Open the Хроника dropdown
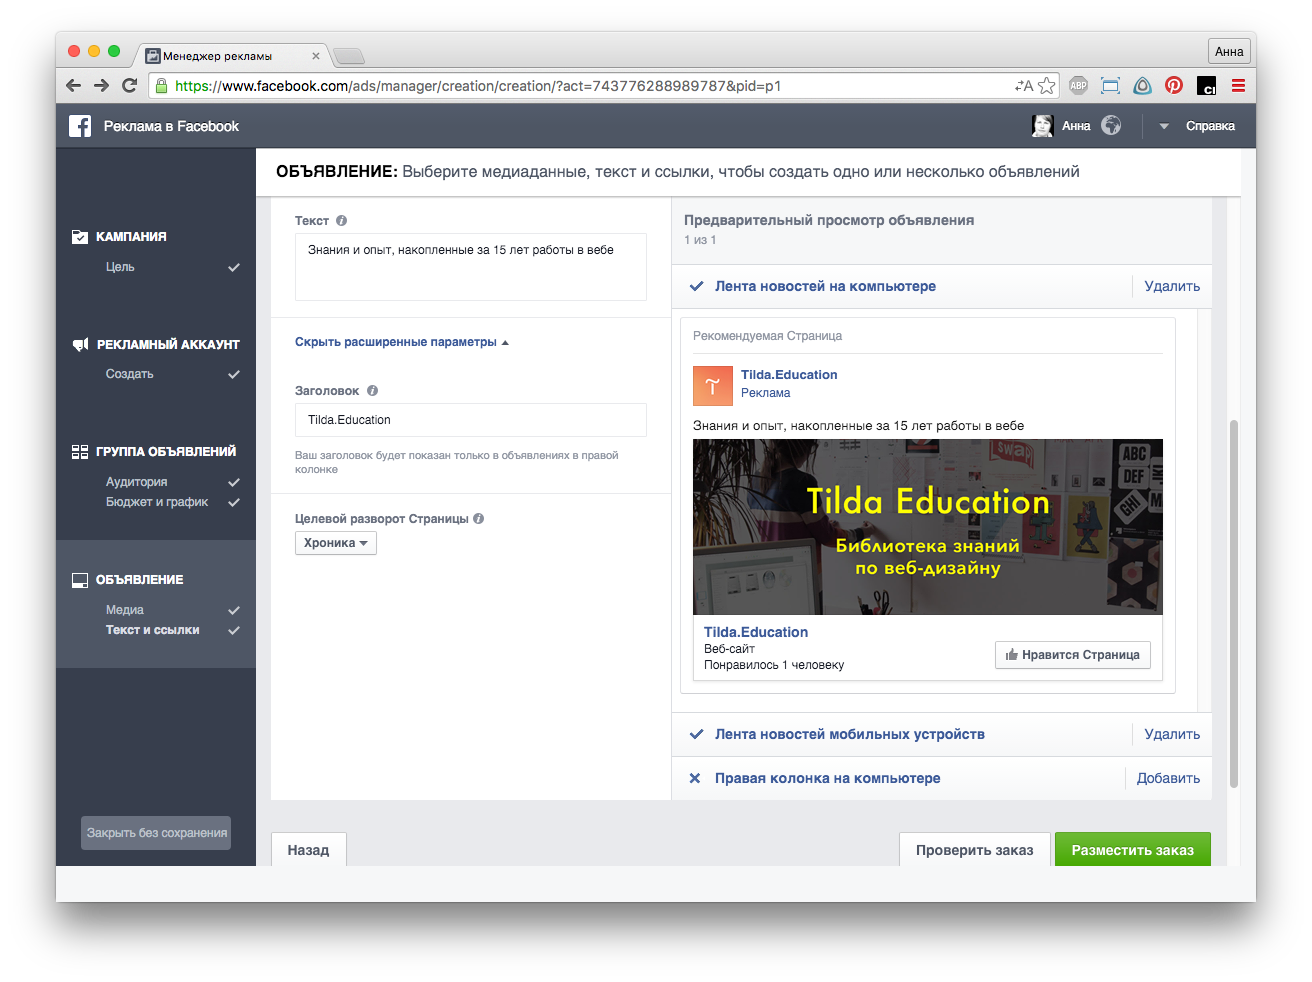The height and width of the screenshot is (982, 1312). (x=336, y=543)
